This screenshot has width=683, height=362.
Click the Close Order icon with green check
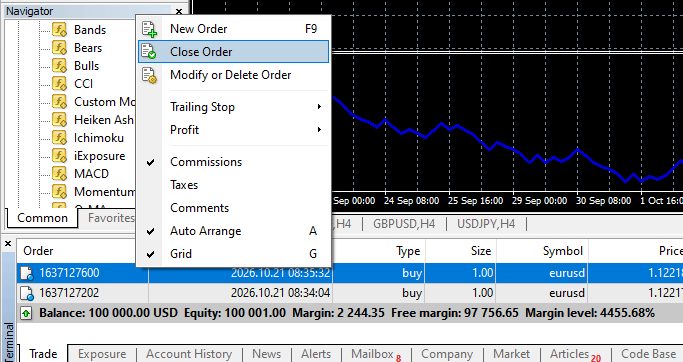point(149,52)
